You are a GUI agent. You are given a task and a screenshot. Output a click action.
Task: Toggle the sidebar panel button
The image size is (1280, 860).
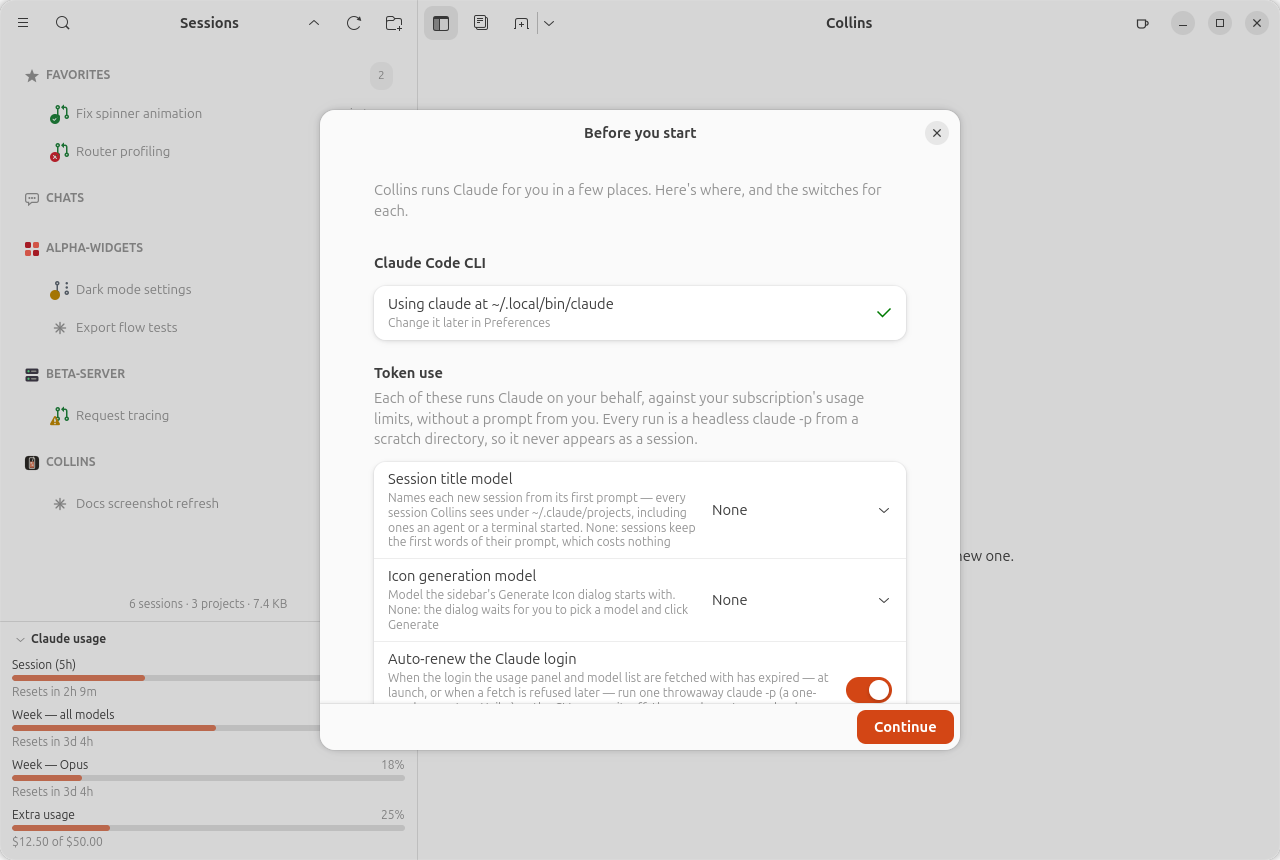[x=441, y=23]
